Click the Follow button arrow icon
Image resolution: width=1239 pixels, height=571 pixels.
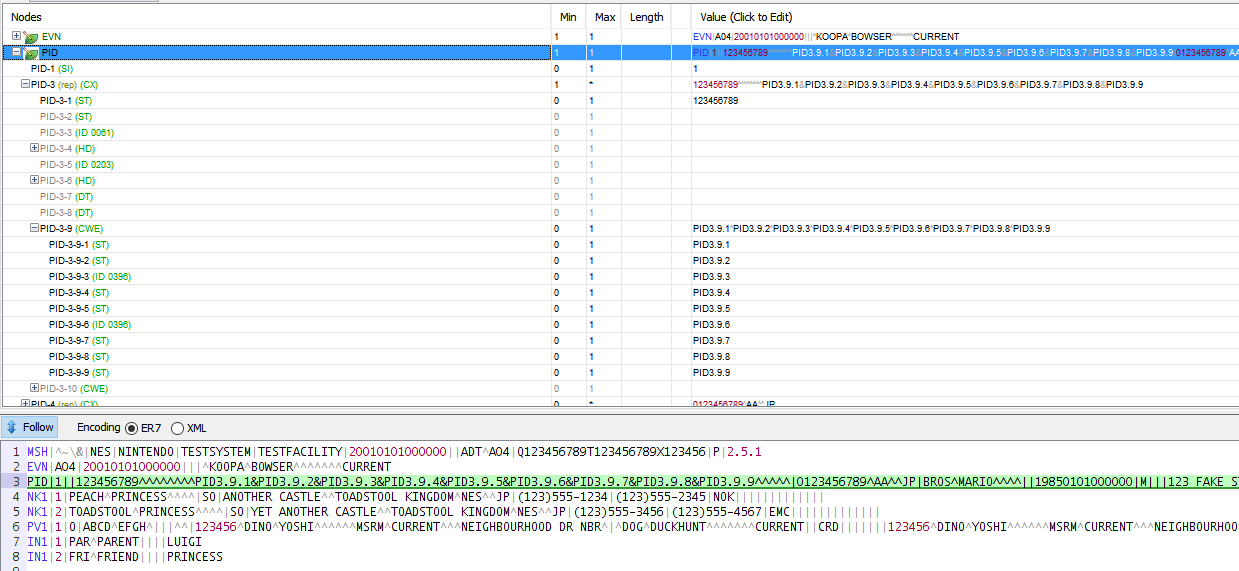point(12,428)
